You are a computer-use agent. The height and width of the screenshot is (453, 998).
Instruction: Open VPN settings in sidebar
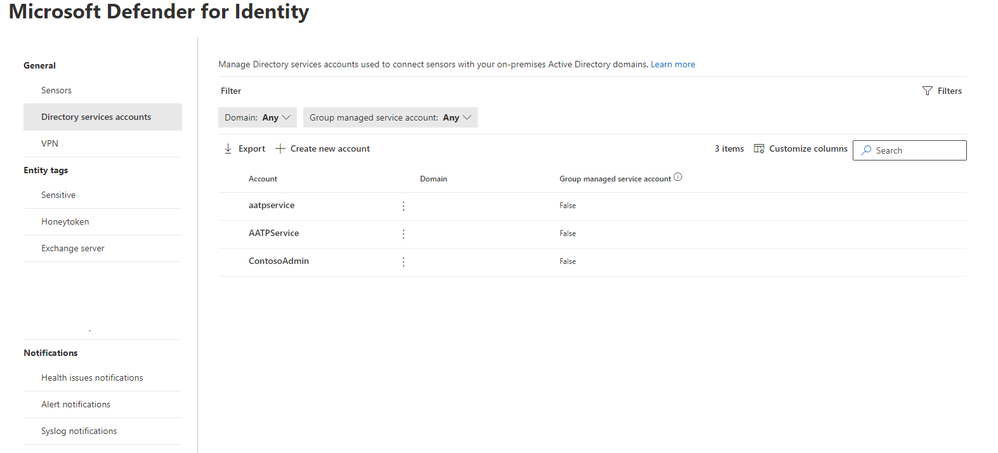click(x=50, y=144)
